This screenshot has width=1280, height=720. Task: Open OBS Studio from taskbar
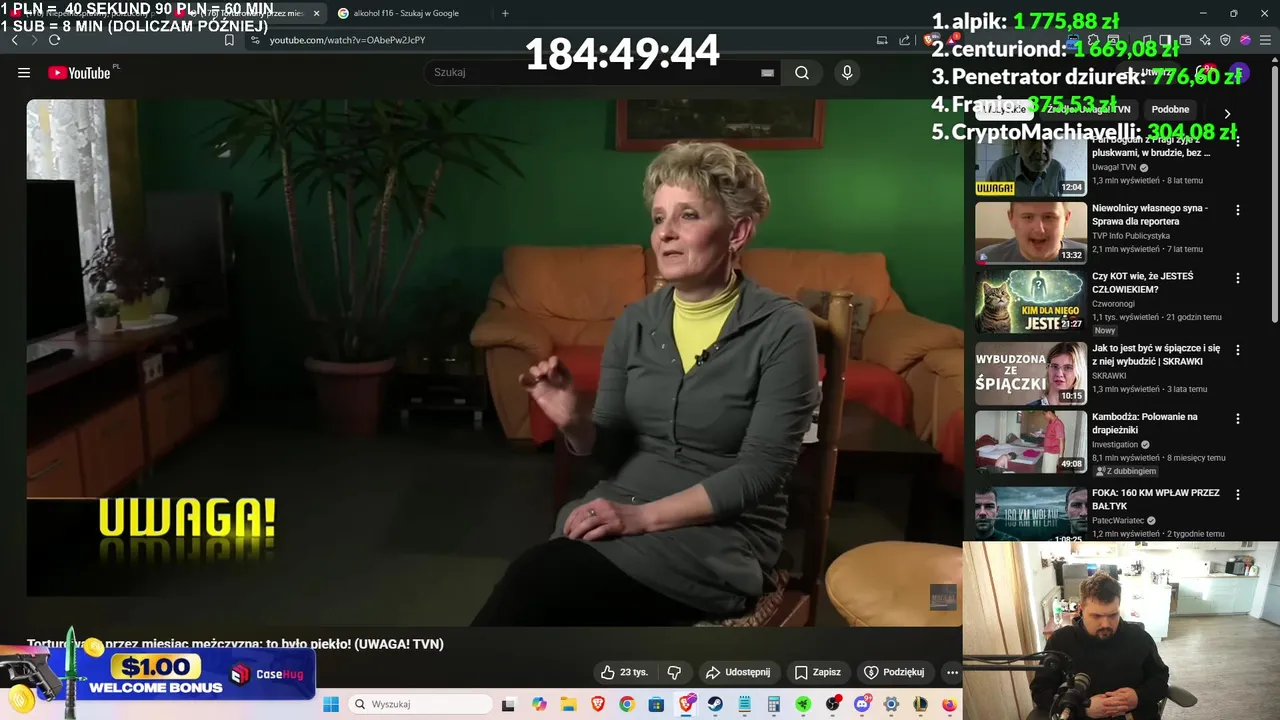tap(832, 704)
